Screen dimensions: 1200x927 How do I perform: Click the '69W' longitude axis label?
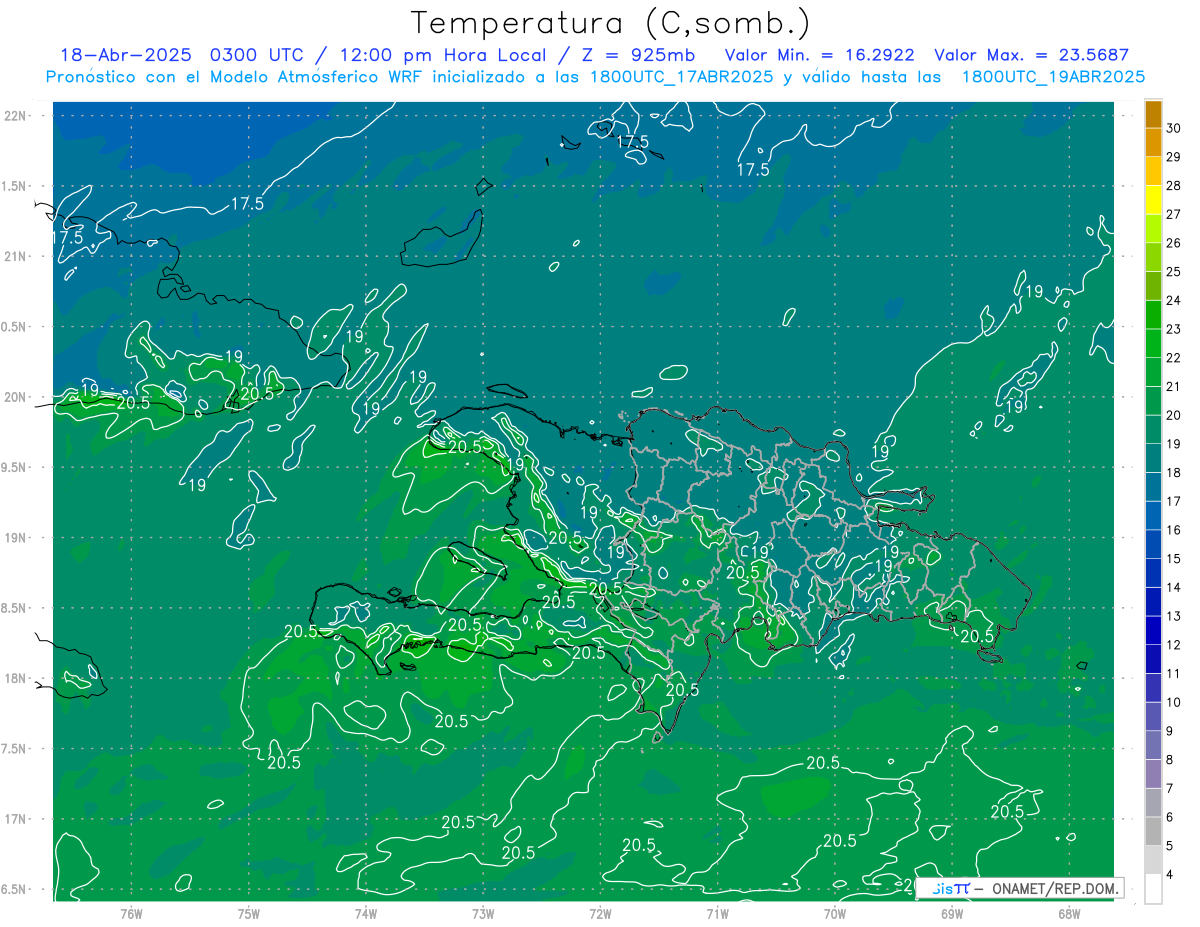[952, 914]
